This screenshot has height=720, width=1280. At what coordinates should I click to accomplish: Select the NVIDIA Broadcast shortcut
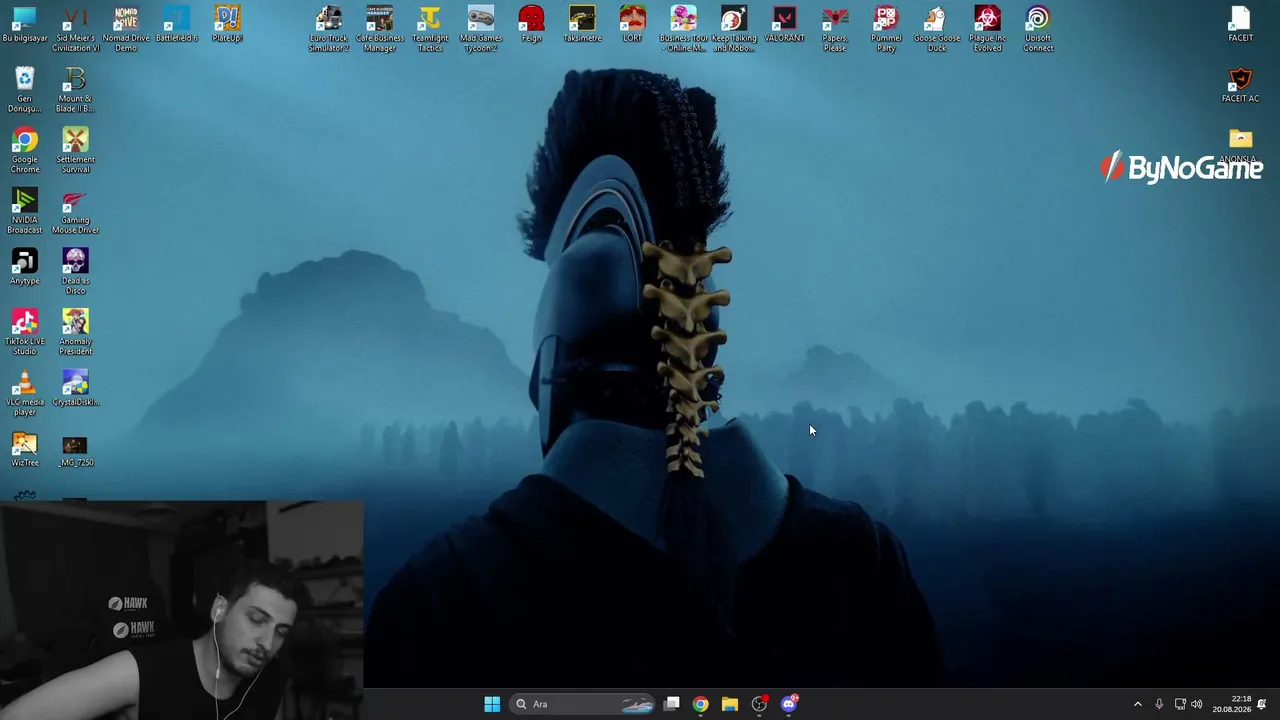click(x=25, y=211)
